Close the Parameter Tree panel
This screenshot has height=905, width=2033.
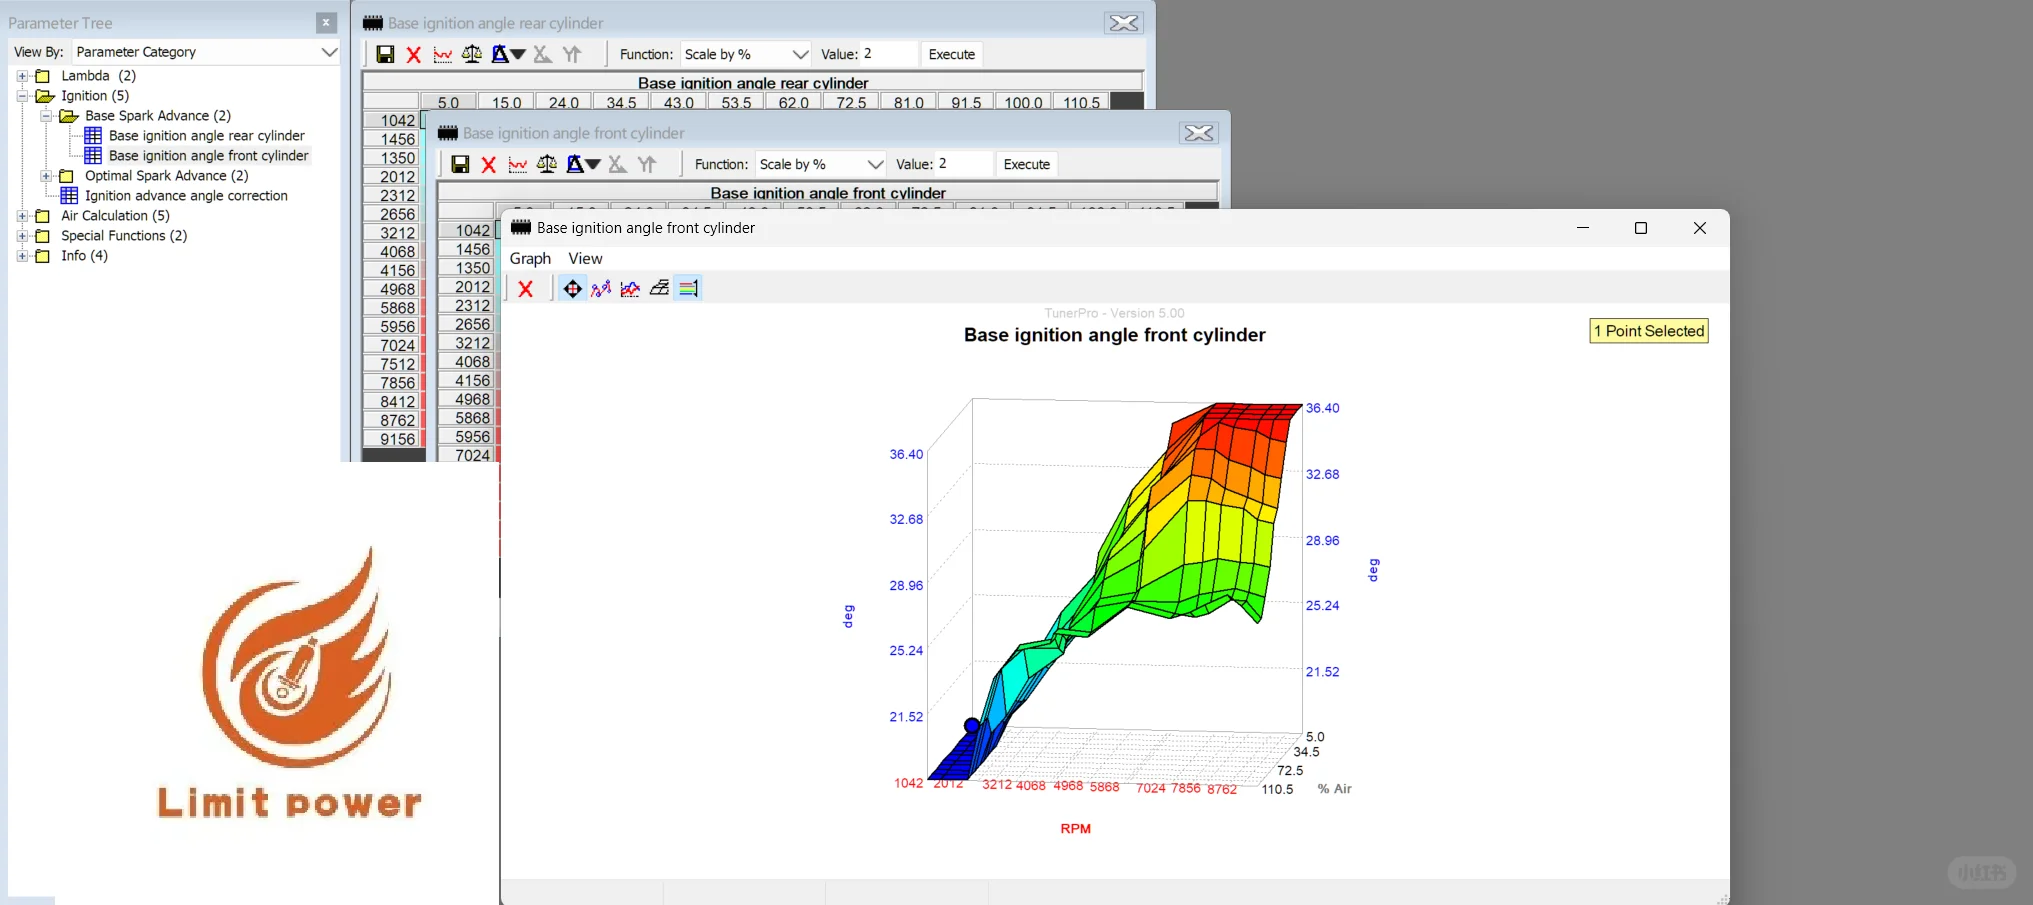coord(326,22)
